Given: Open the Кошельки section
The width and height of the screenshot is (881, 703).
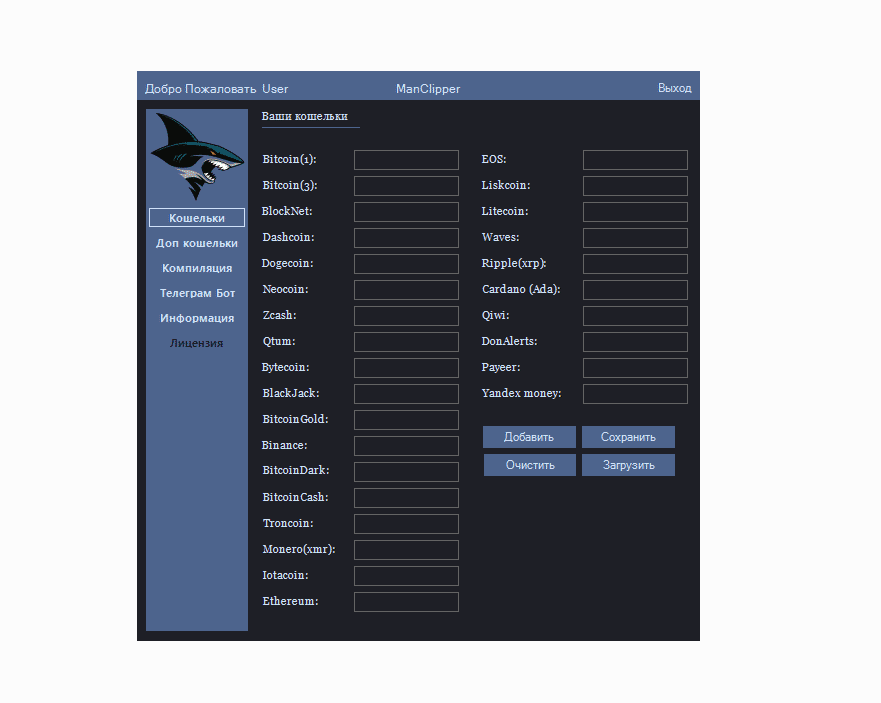Looking at the screenshot, I should [196, 217].
